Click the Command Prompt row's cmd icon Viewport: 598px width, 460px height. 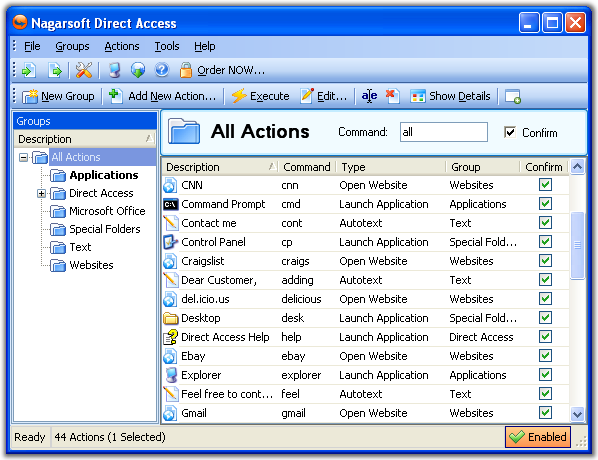(x=170, y=204)
